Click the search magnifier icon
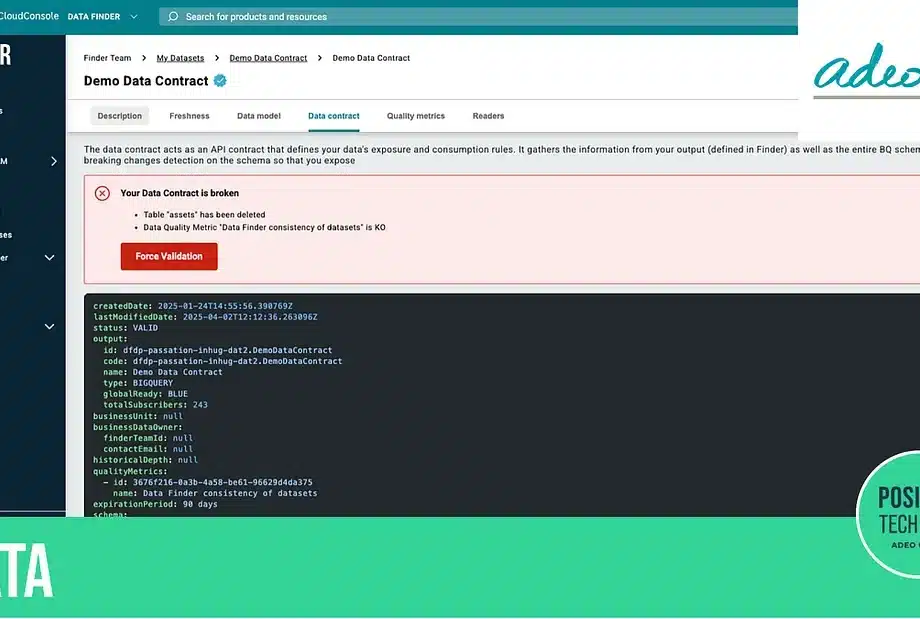 [x=174, y=16]
